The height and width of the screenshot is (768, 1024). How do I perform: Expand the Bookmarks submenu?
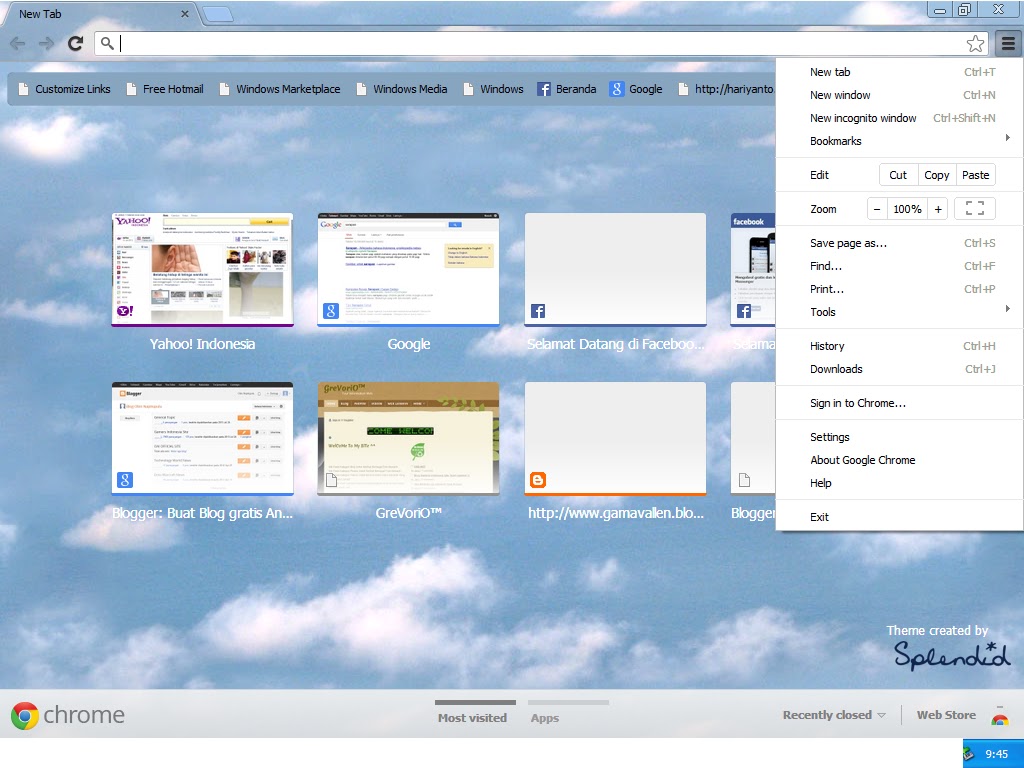point(899,141)
